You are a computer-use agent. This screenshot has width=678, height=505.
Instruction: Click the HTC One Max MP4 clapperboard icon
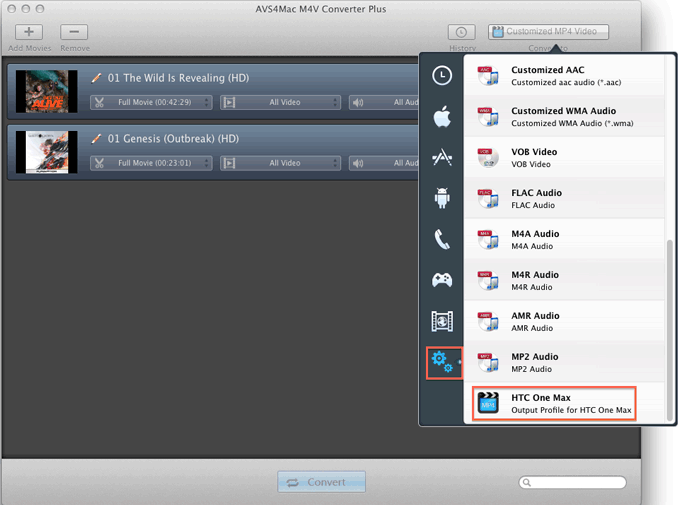[x=488, y=403]
